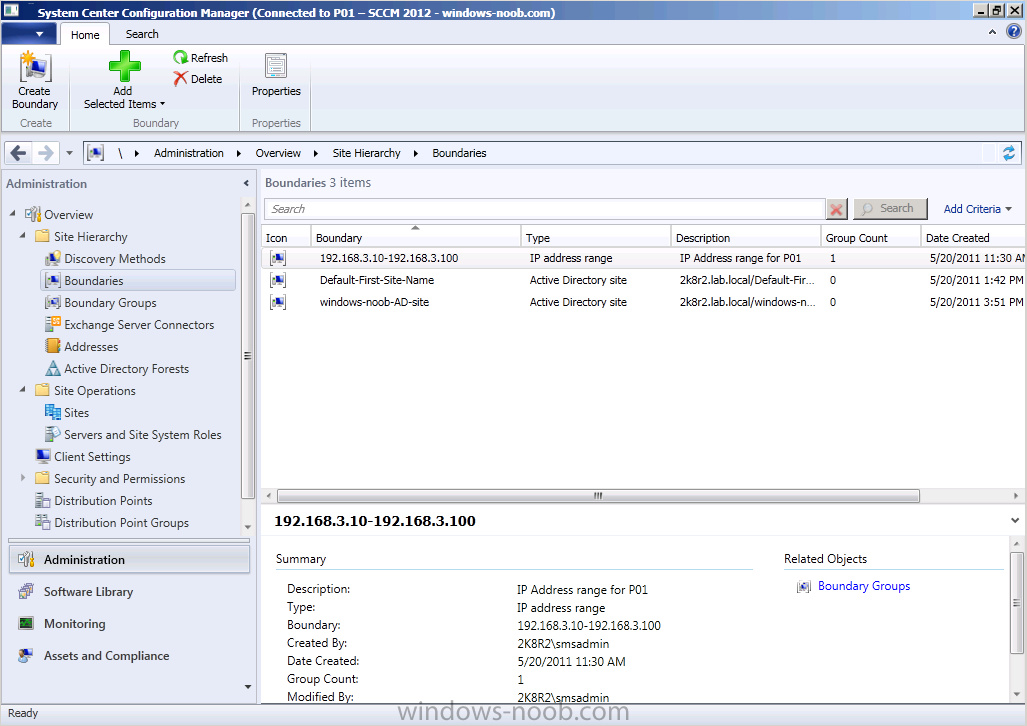Viewport: 1027px width, 726px height.
Task: Collapse the Administration navigation pane
Action: click(246, 183)
